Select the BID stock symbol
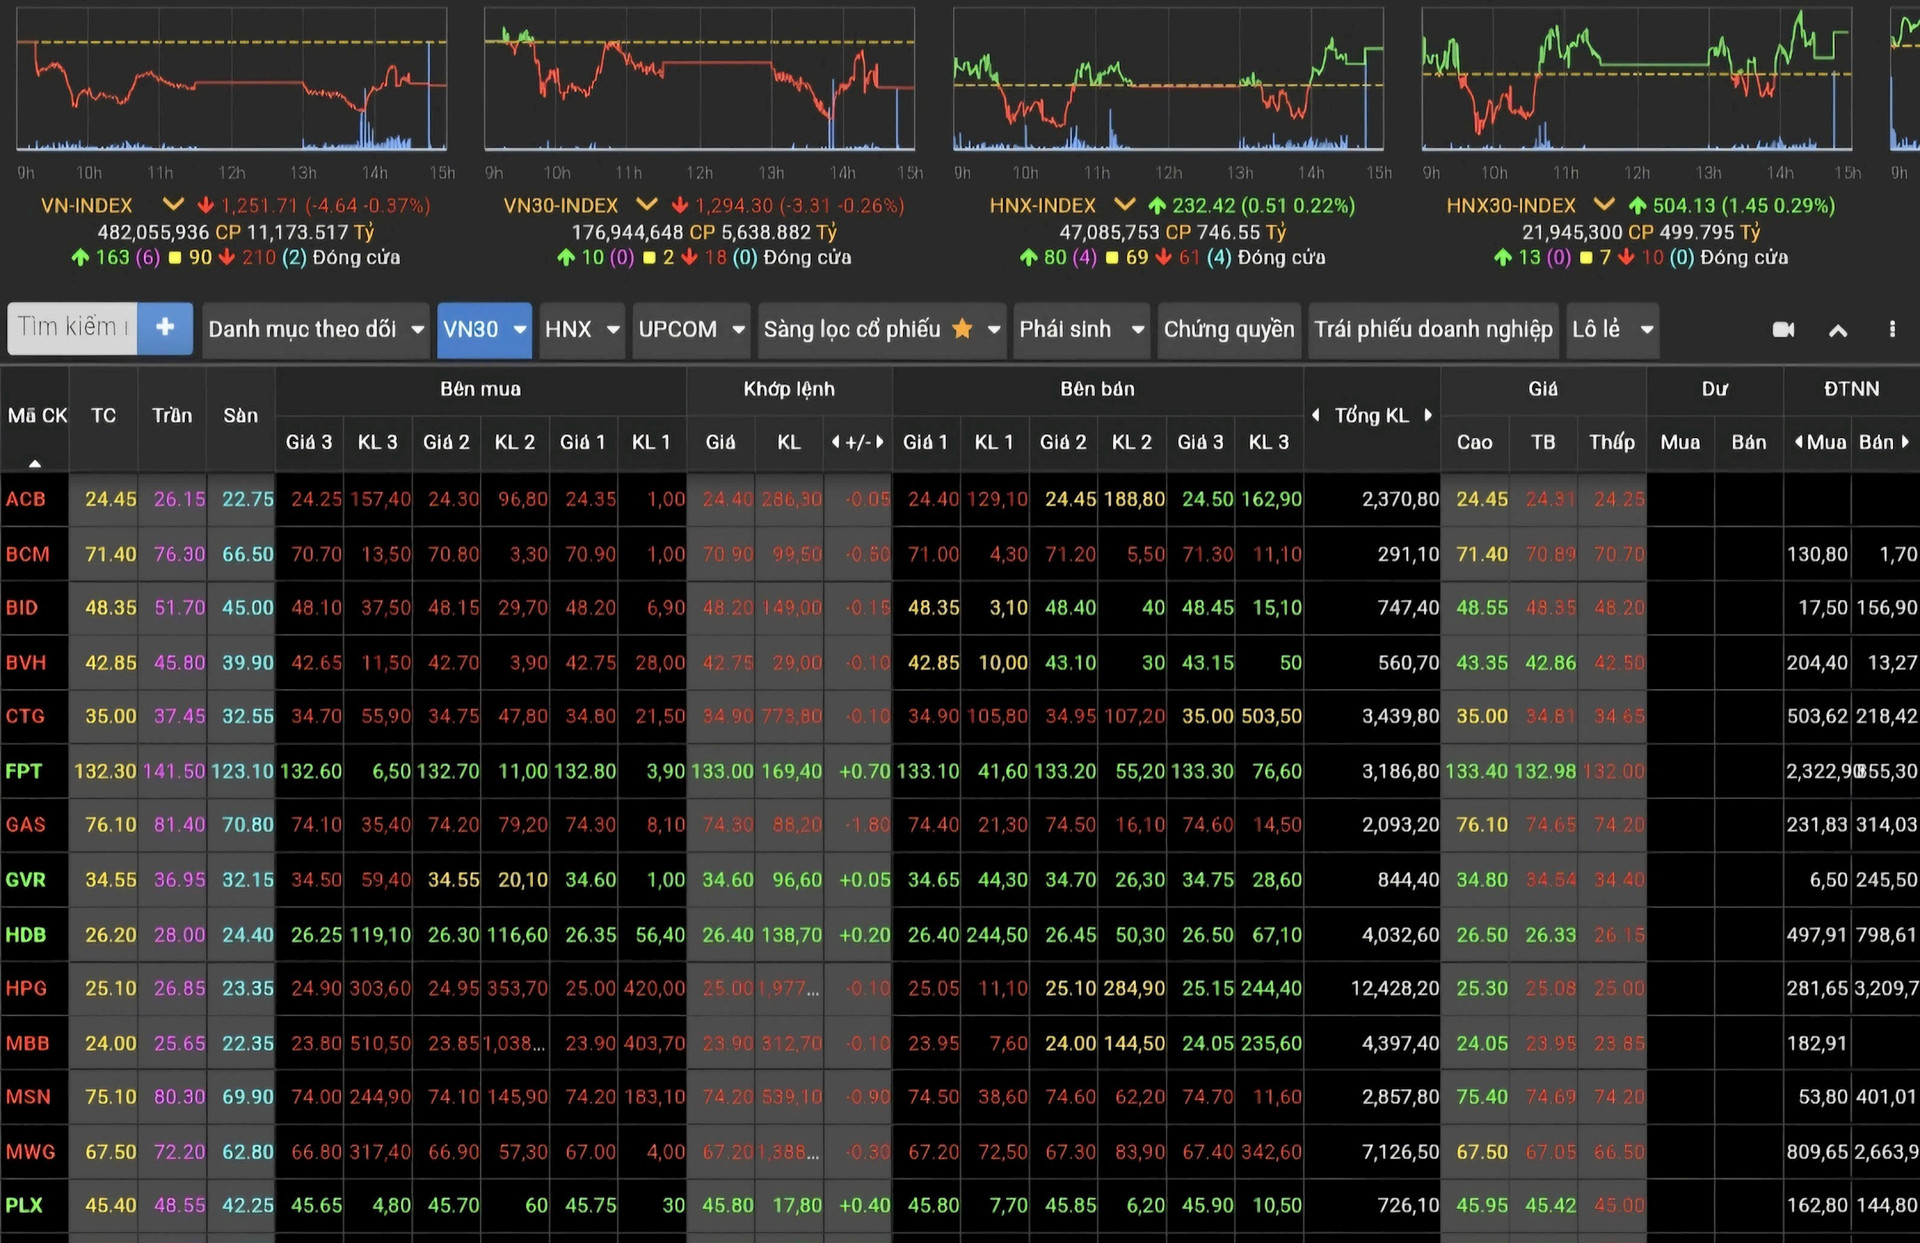This screenshot has width=1920, height=1243. coord(22,608)
